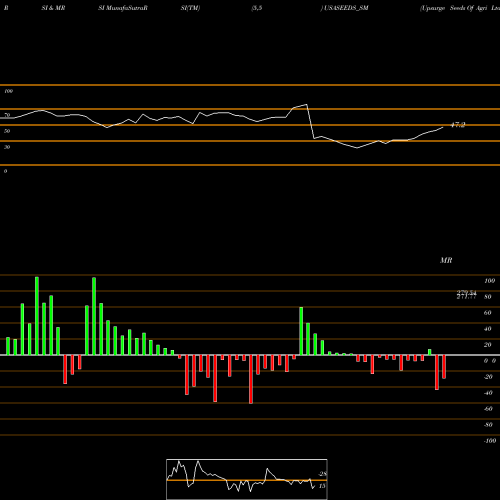500x500 pixels.
Task: Select the USASEEDS_SM ticker symbol
Action: (346, 8)
